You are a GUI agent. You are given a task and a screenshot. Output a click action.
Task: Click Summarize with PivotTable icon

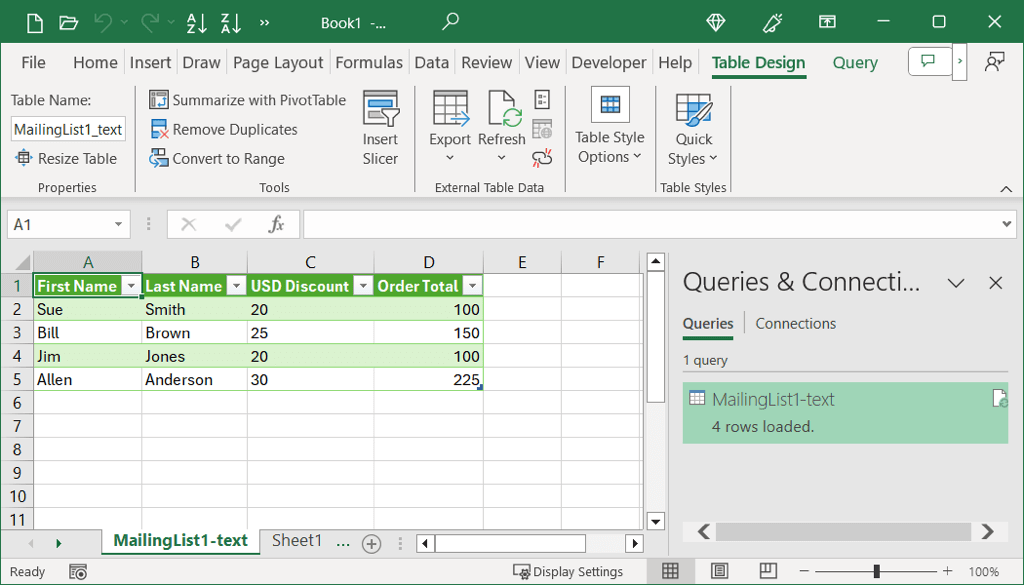[x=159, y=100]
